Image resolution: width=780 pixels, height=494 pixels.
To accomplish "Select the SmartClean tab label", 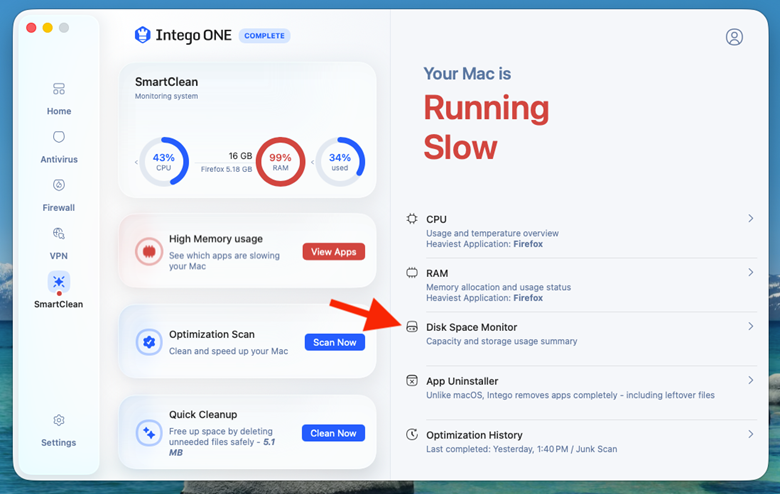I will [59, 304].
